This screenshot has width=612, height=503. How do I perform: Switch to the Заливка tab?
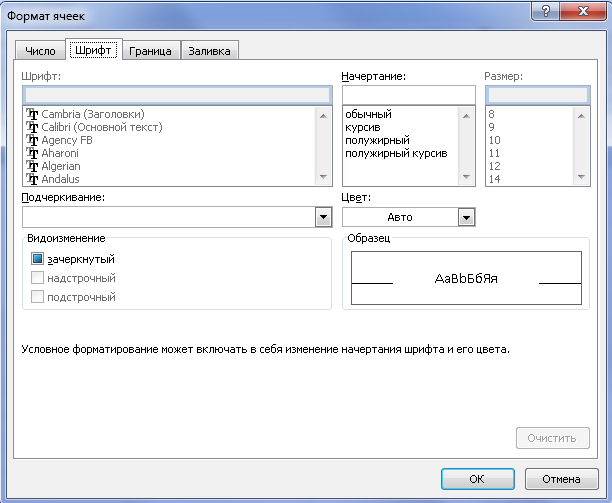coord(210,51)
